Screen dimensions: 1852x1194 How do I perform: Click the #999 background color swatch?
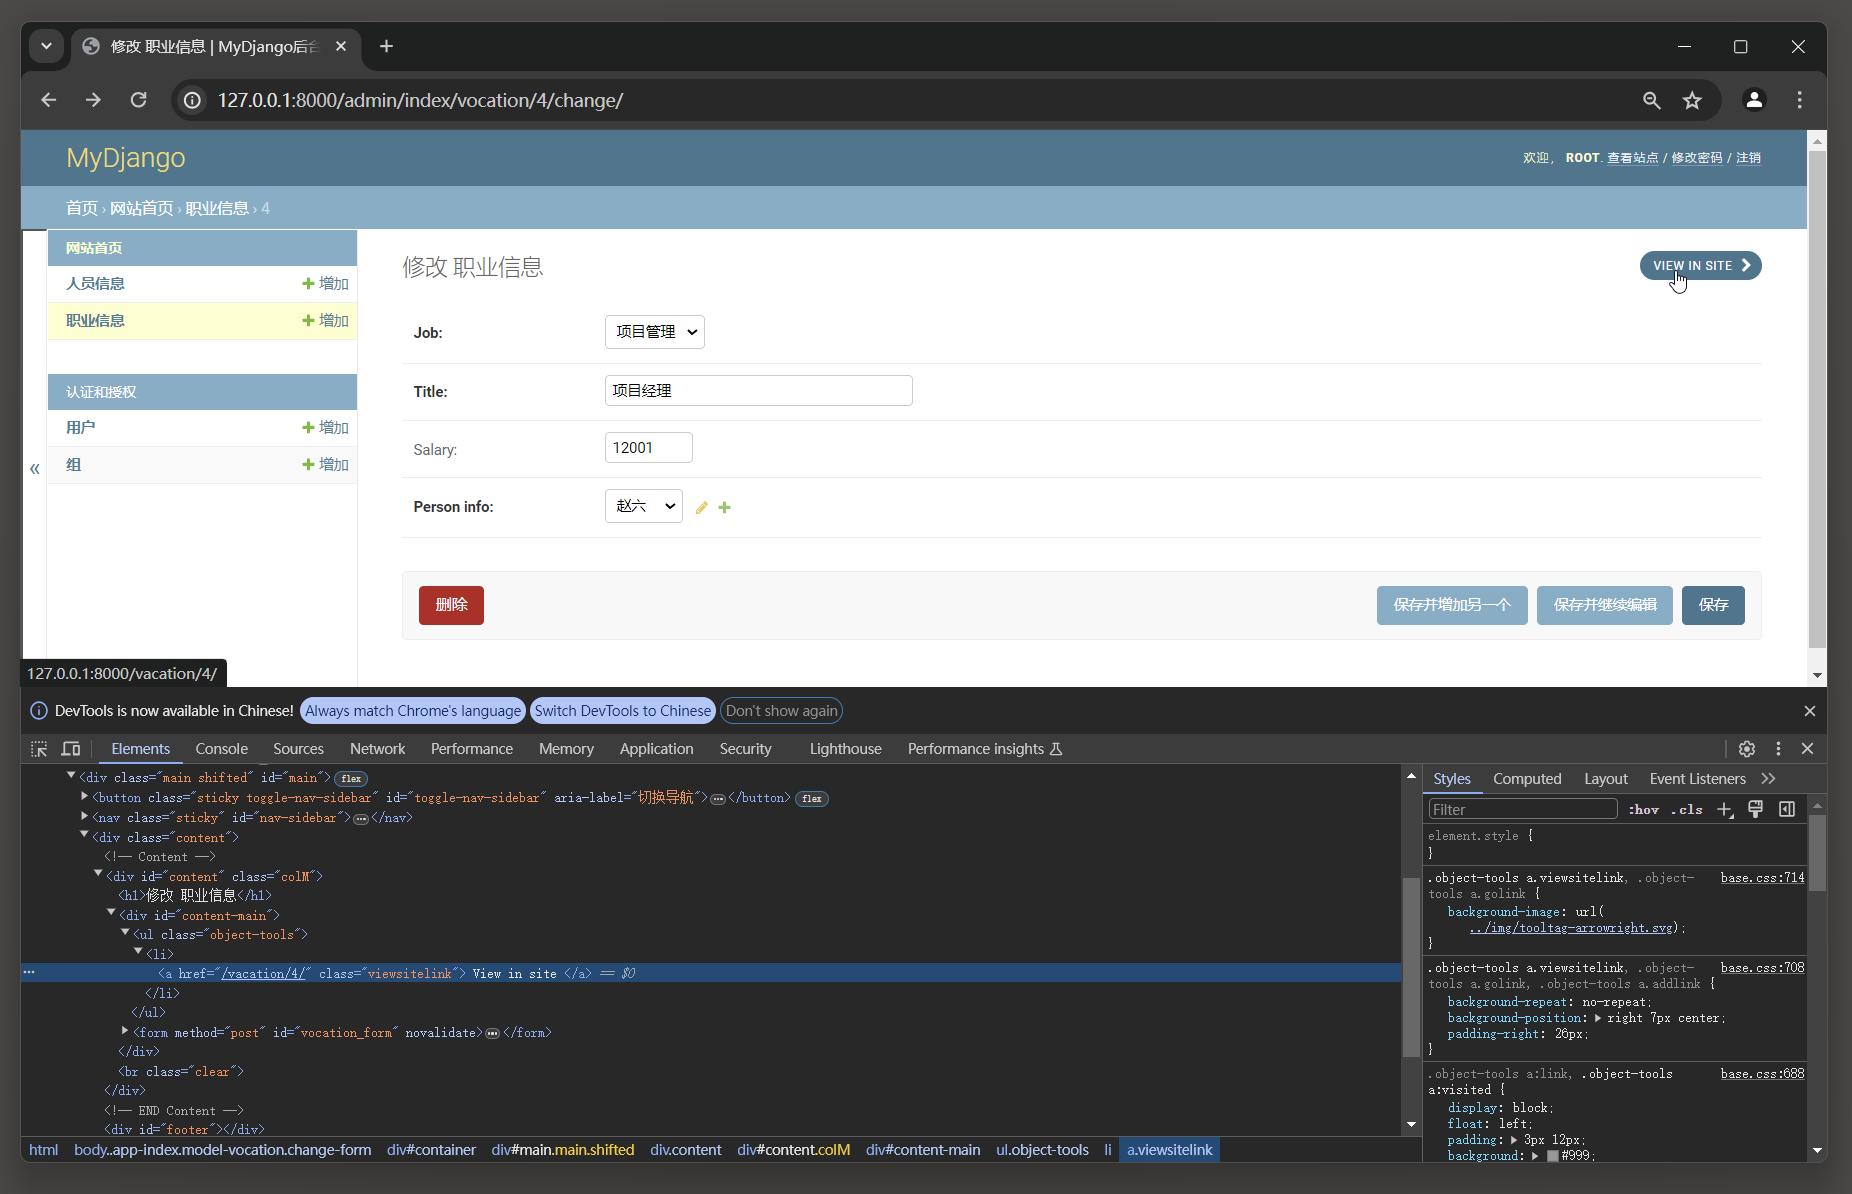tap(1553, 1156)
